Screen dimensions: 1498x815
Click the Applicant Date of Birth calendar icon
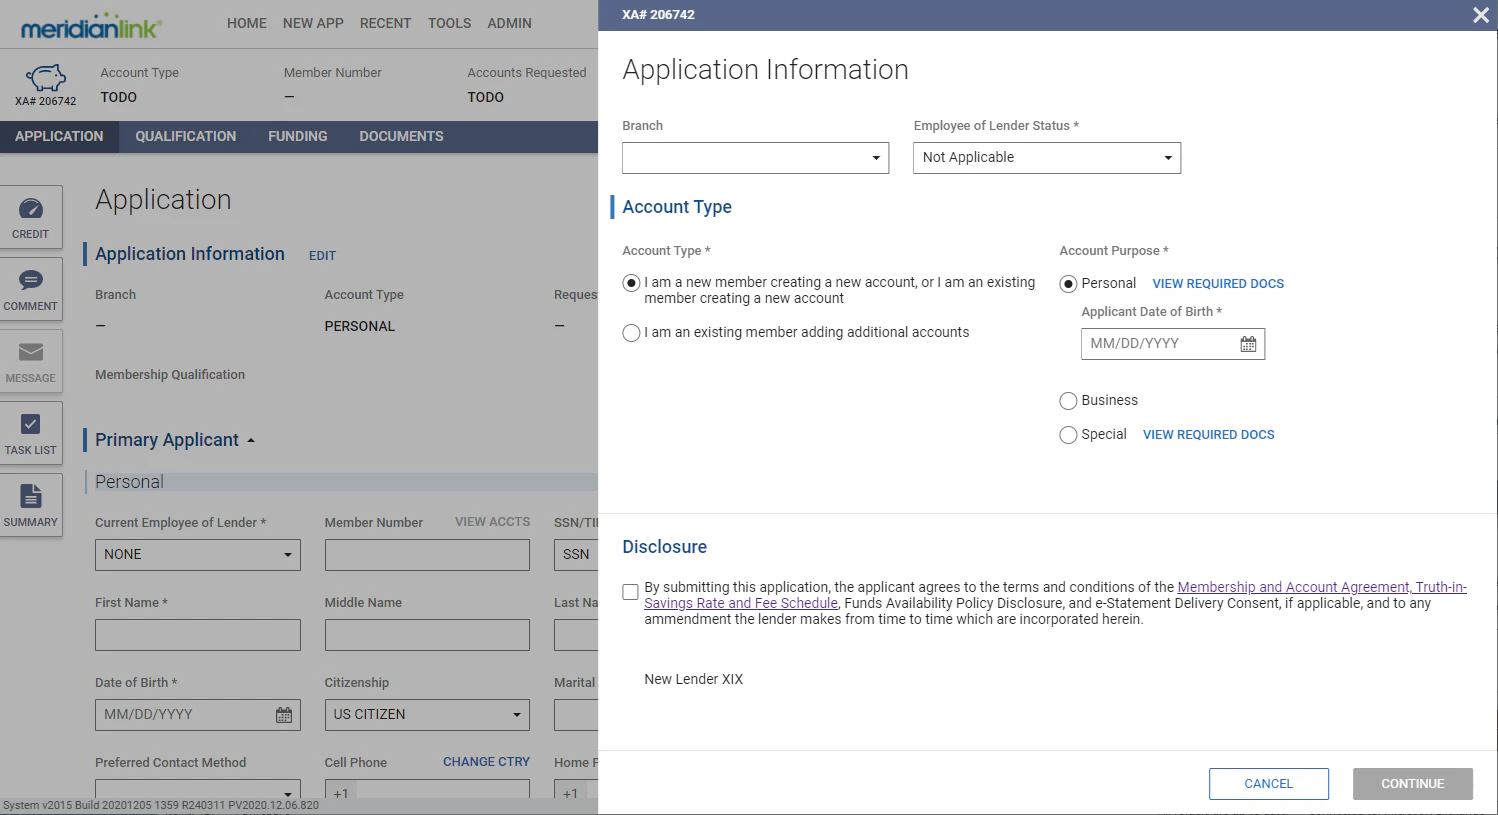(x=1248, y=344)
